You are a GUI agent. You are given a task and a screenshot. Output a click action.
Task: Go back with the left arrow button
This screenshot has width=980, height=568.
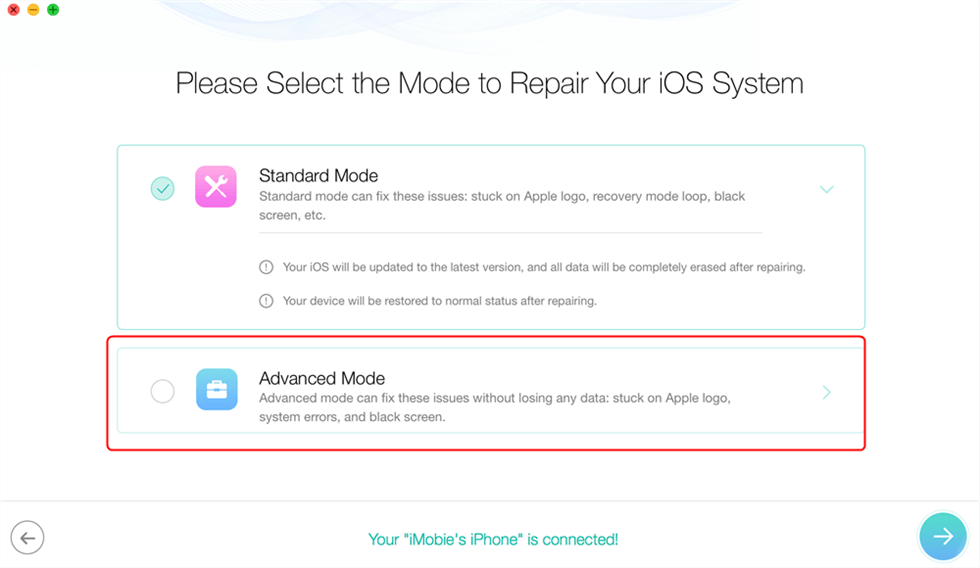coord(27,538)
